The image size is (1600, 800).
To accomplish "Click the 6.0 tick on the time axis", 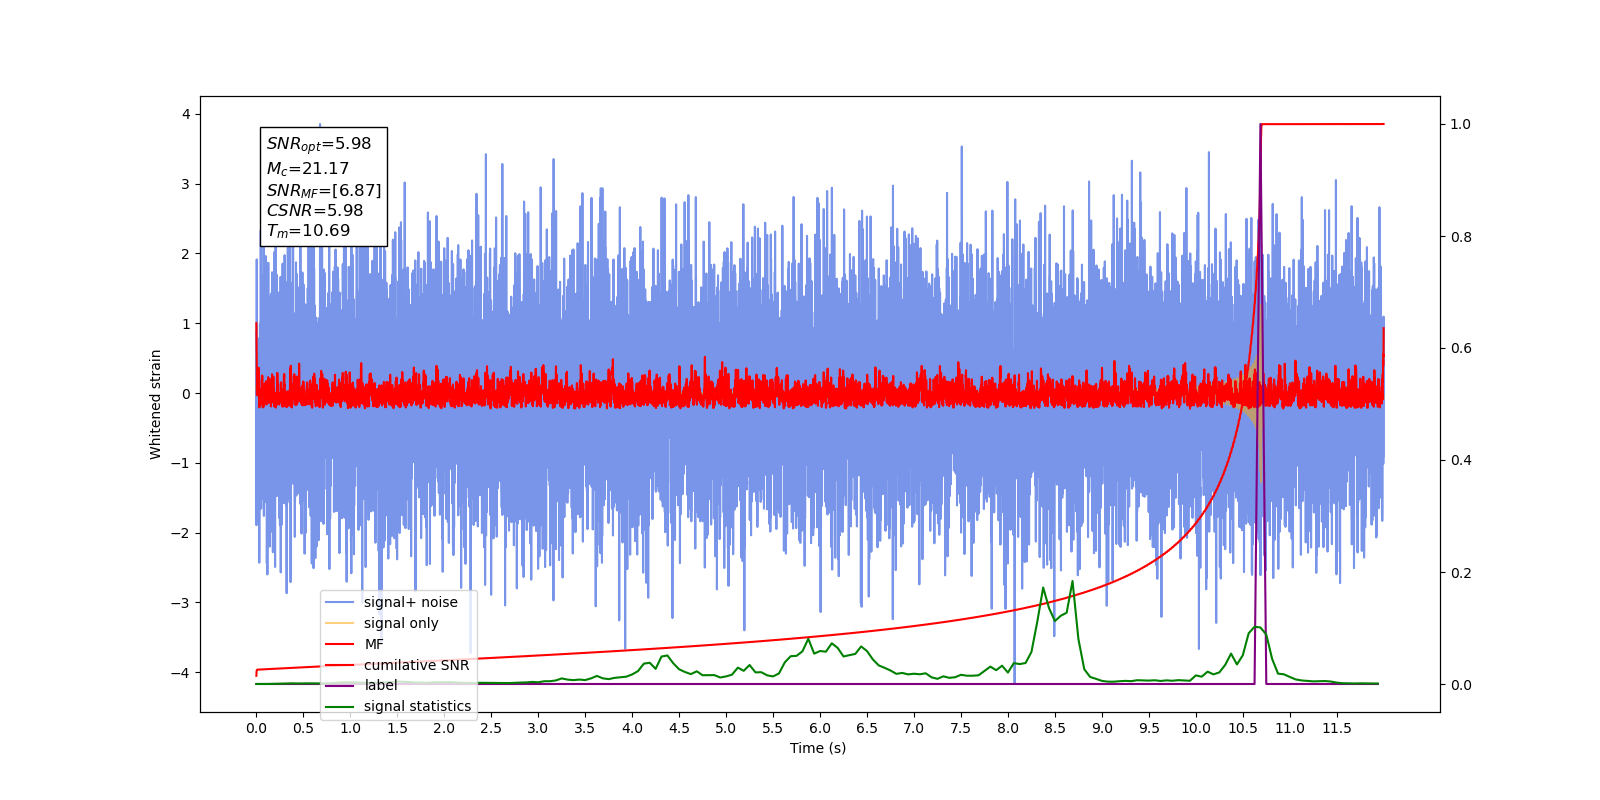I will [820, 728].
